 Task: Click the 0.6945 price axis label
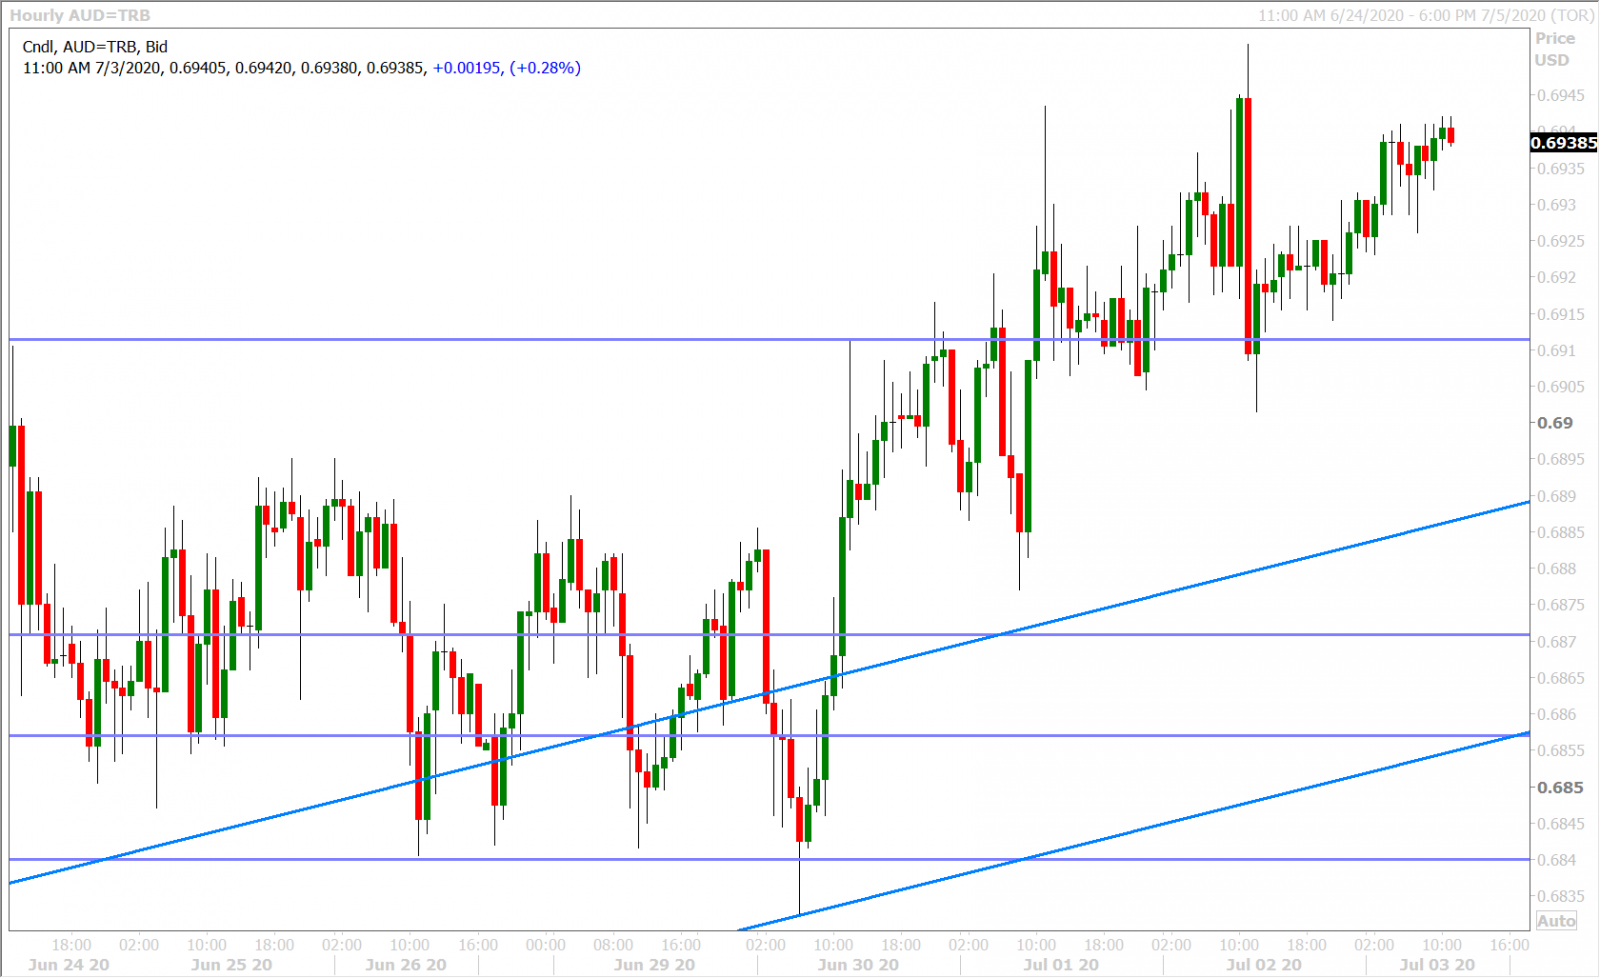pos(1561,96)
